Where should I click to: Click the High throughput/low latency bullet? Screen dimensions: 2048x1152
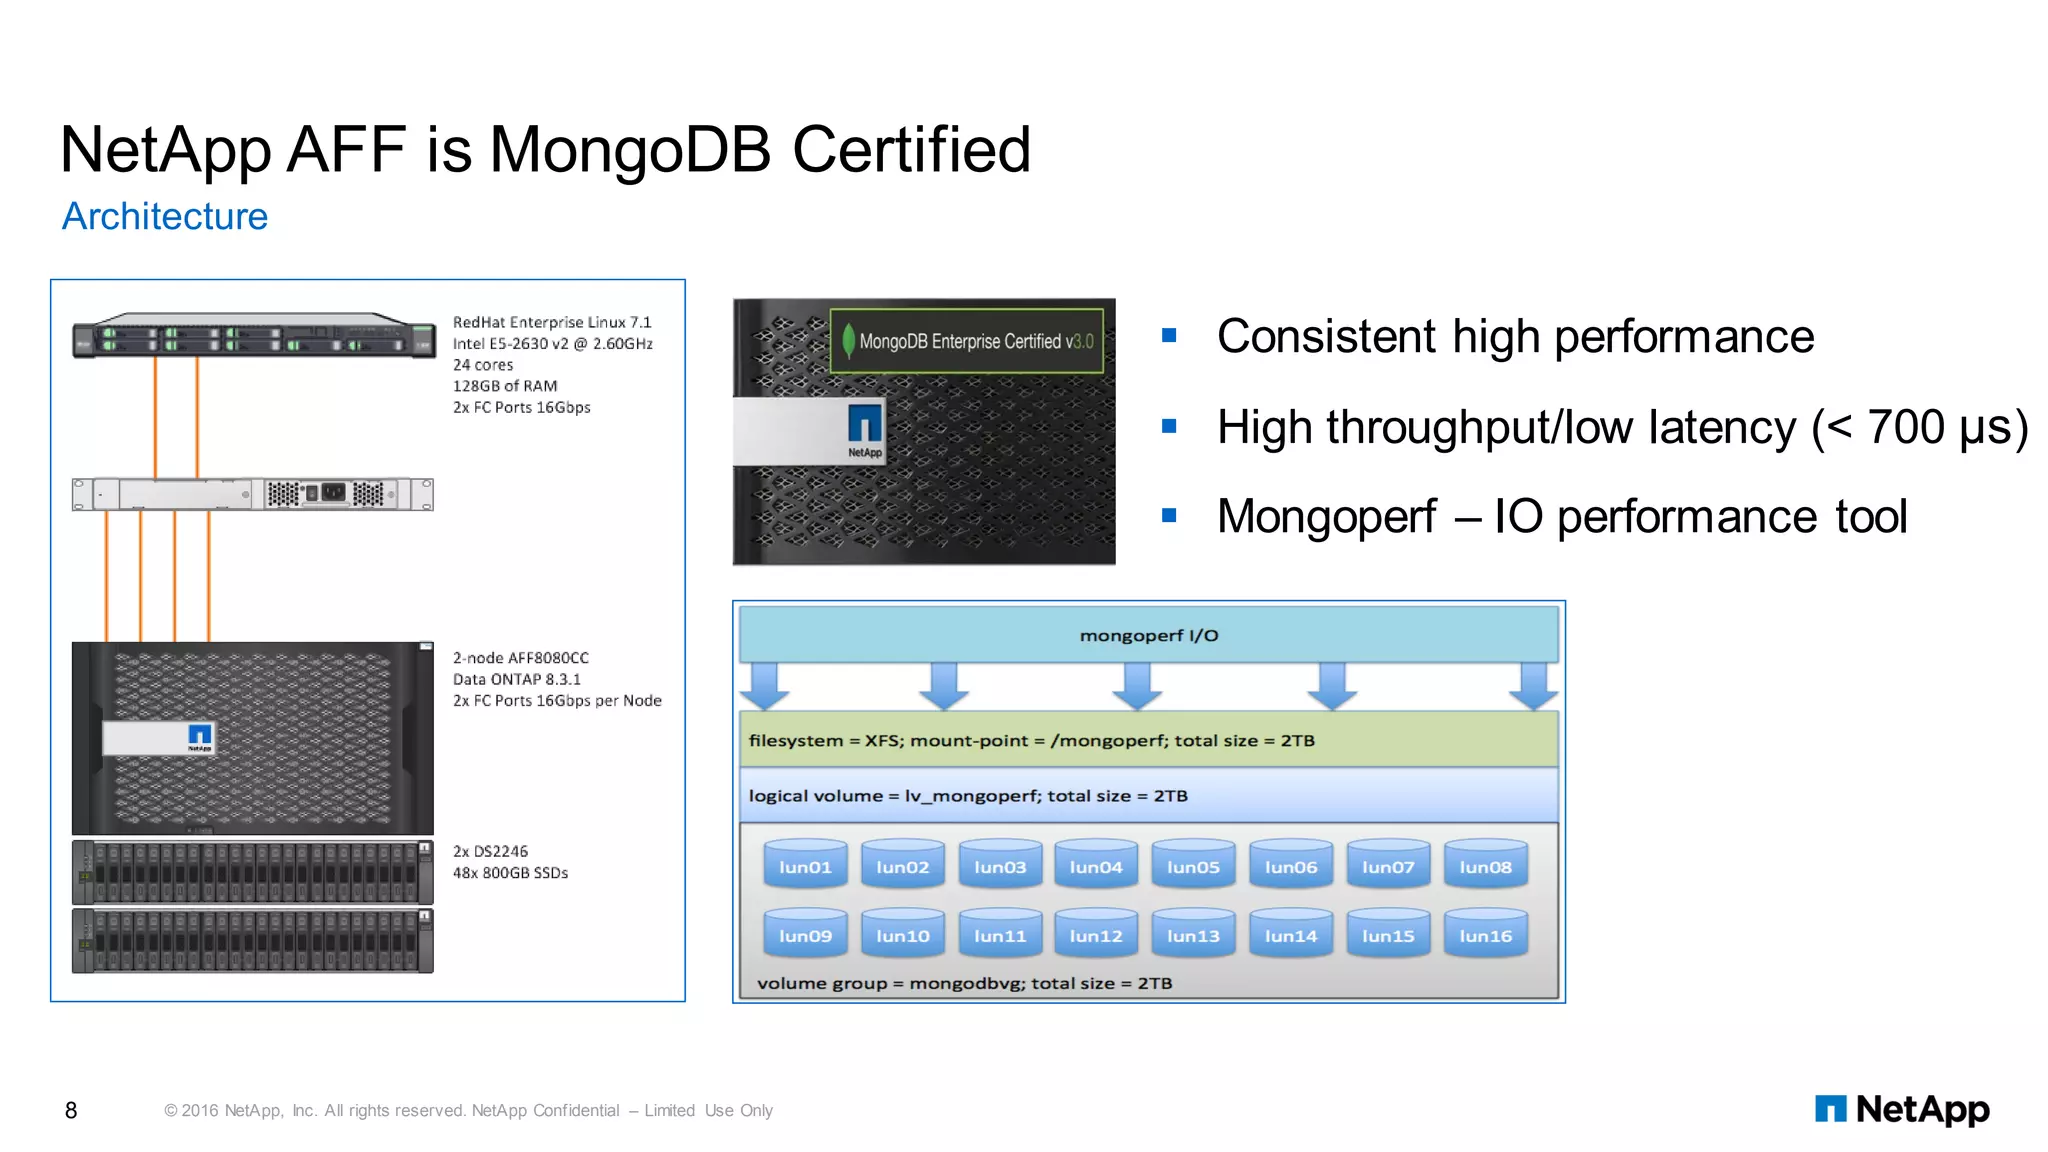1622,427
